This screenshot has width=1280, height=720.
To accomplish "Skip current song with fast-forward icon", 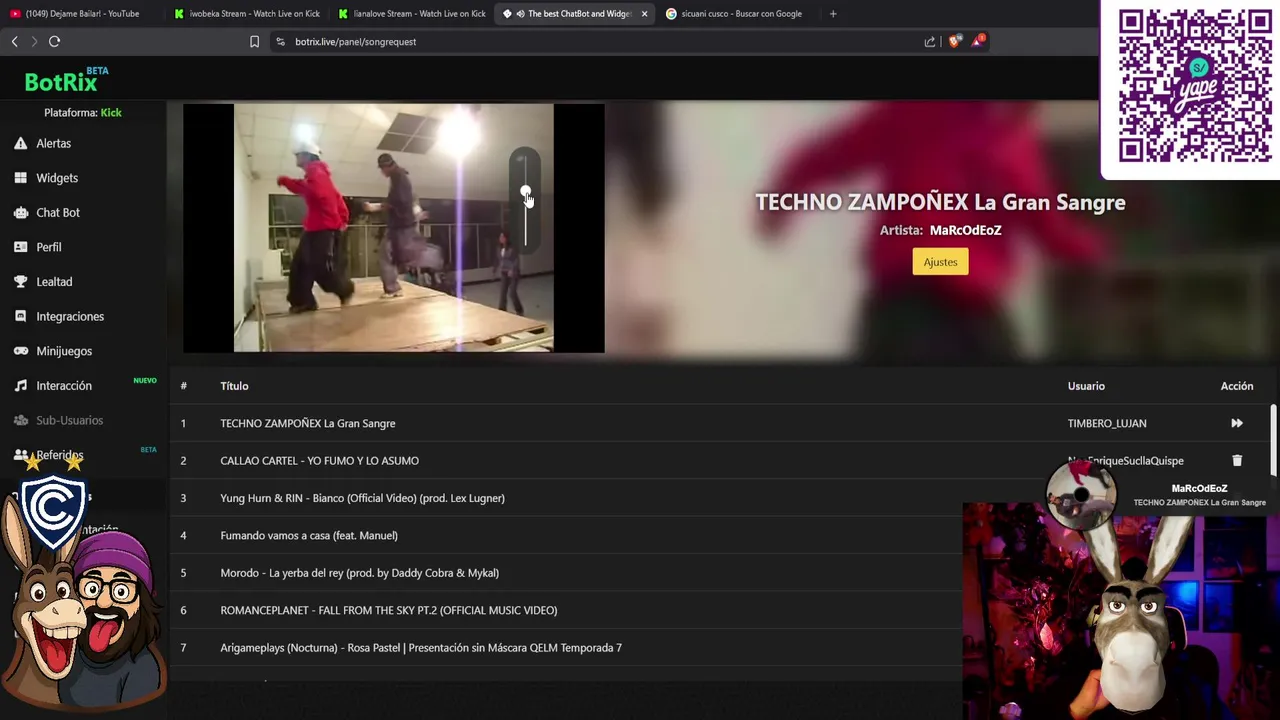I will 1237,423.
